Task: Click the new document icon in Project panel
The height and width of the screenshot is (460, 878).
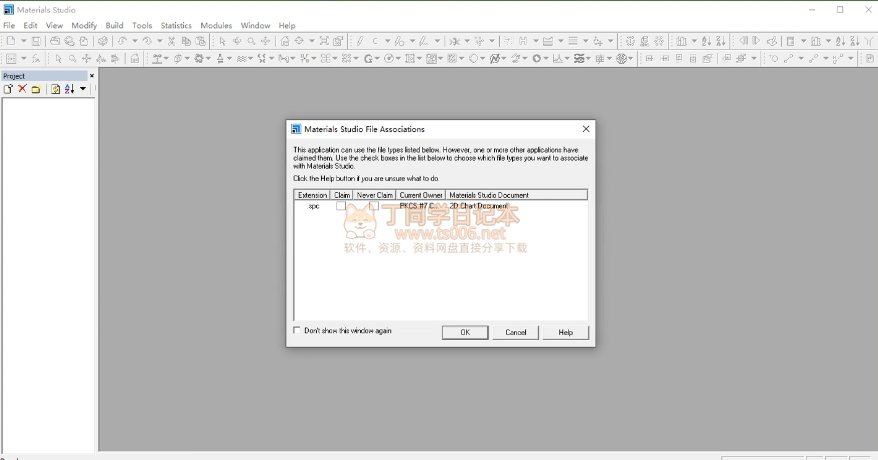Action: point(8,90)
